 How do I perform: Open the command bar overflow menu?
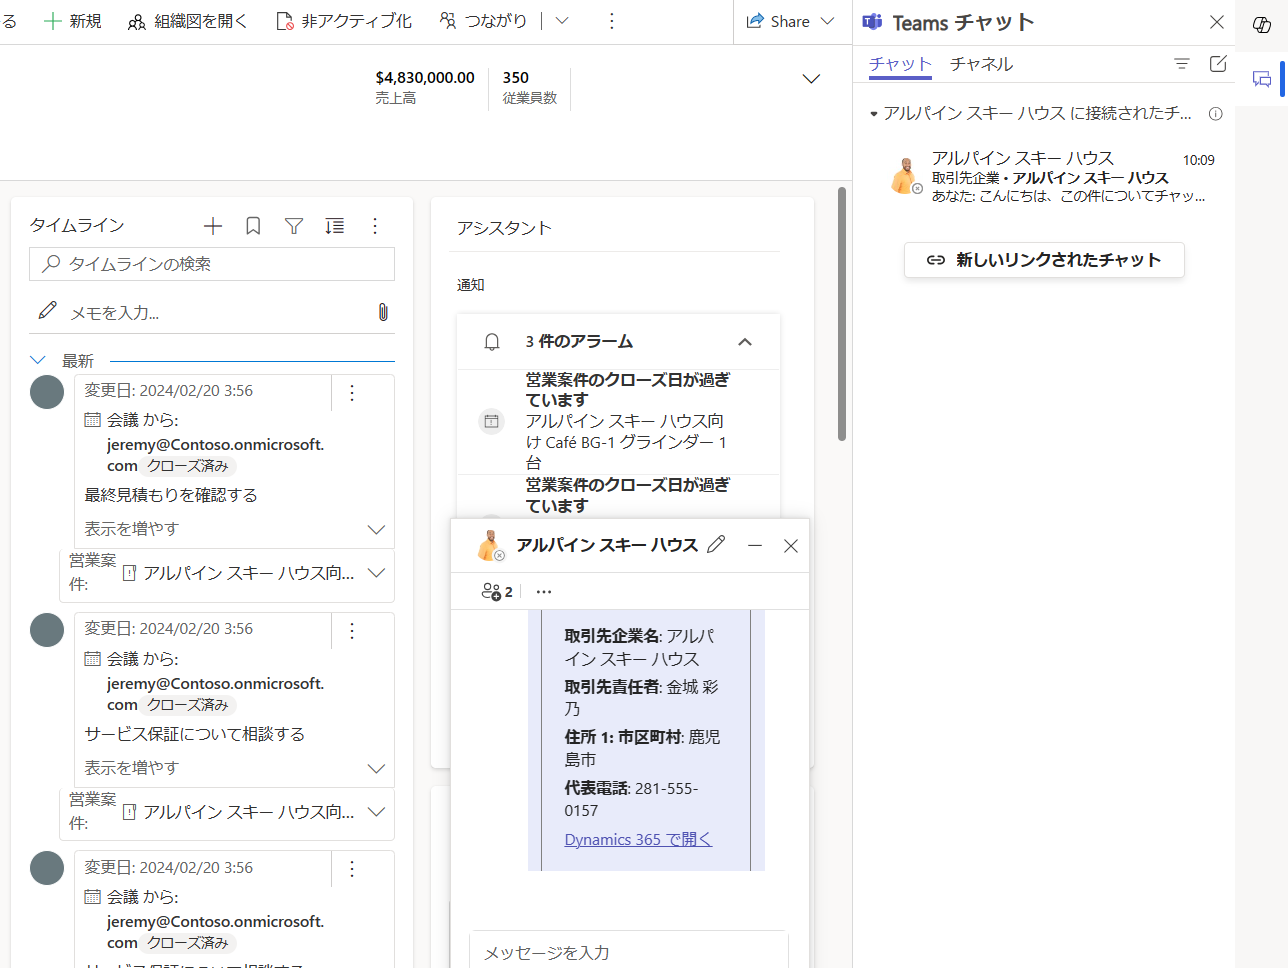pyautogui.click(x=612, y=21)
